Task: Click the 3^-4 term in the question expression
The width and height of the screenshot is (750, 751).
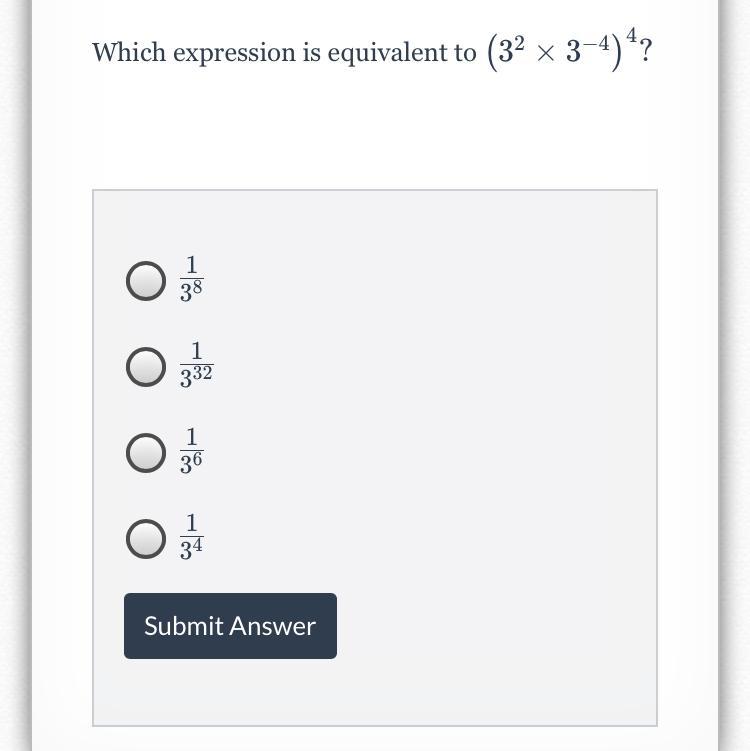Action: pos(587,51)
